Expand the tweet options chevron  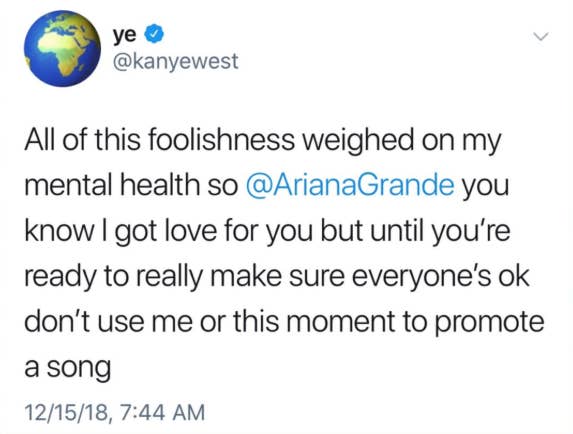541,36
